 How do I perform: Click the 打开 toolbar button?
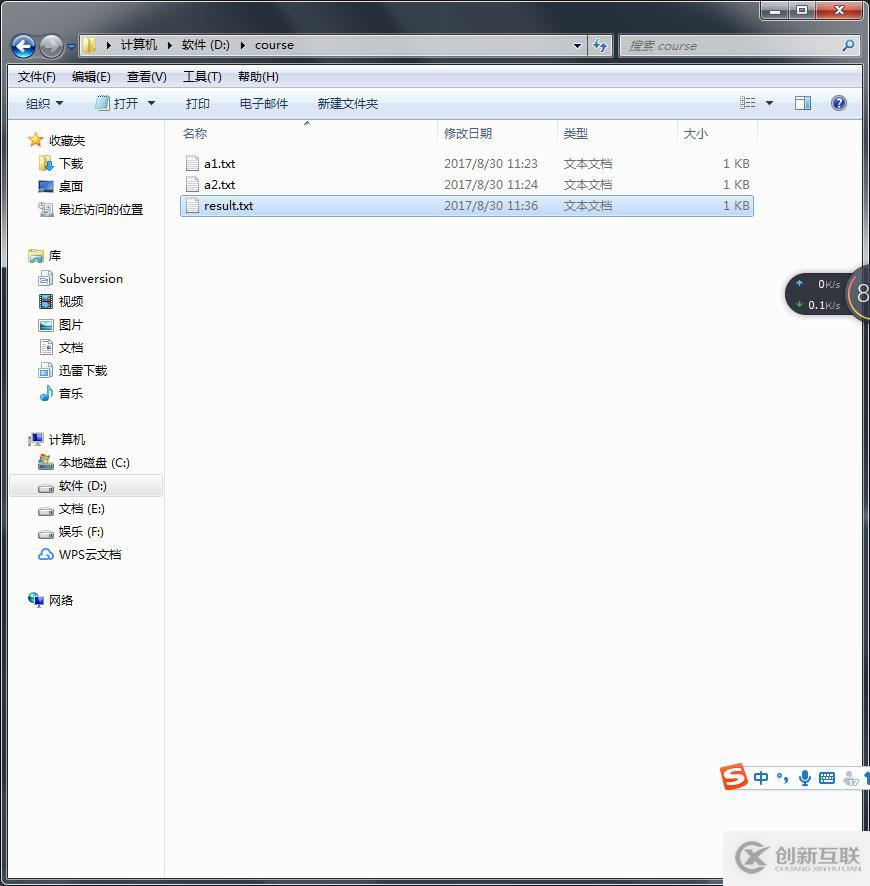pyautogui.click(x=117, y=103)
